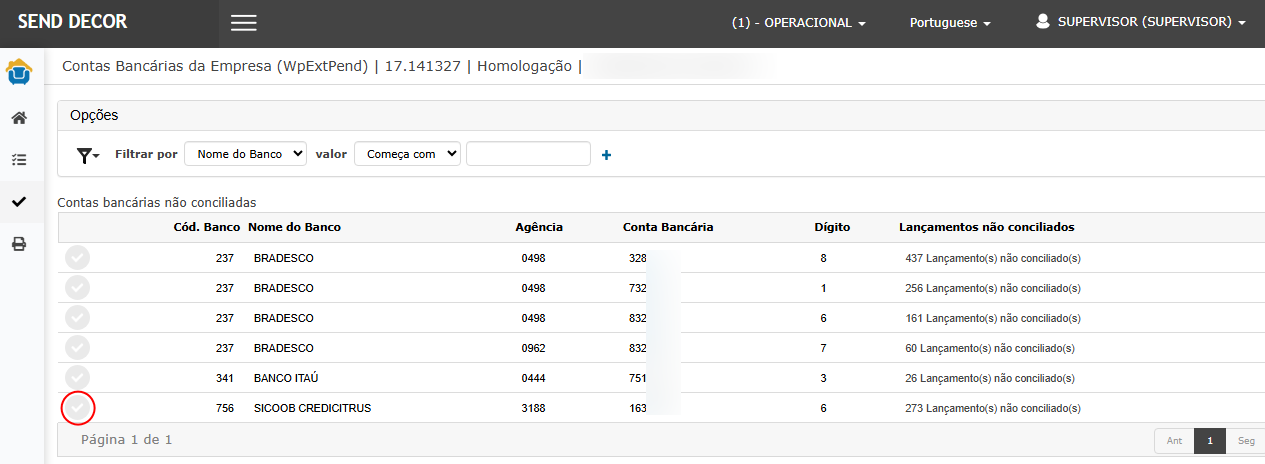Go to Home via sidebar house icon
Image resolution: width=1265 pixels, height=464 pixels.
(x=19, y=118)
